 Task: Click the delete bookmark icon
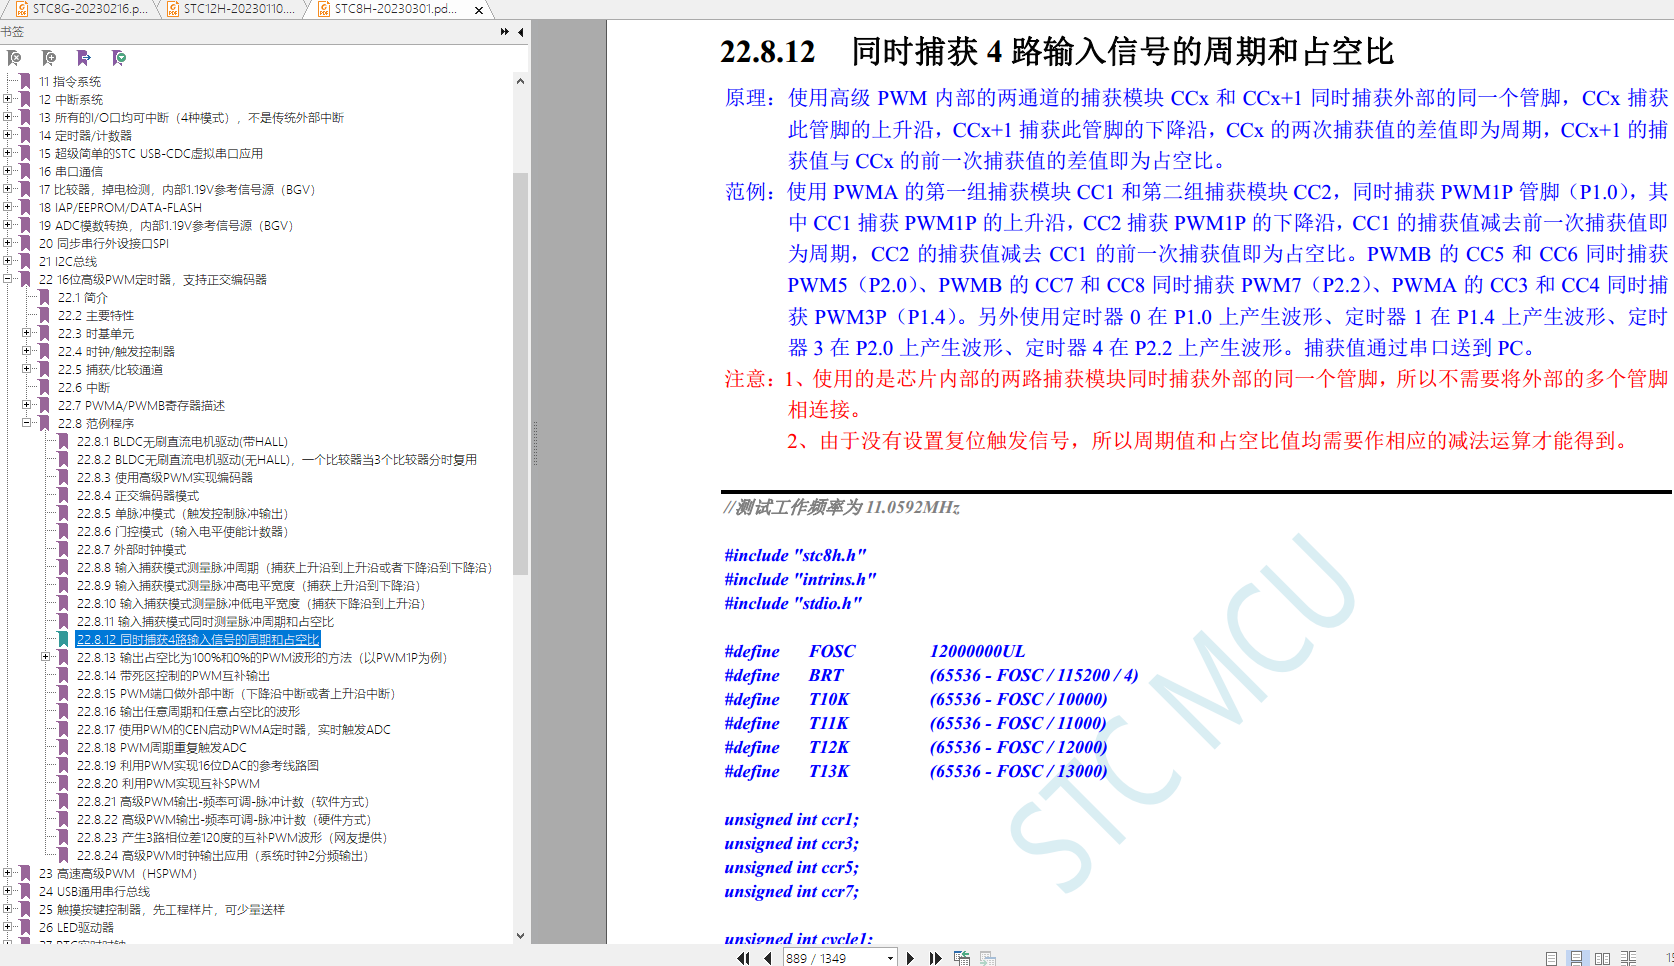[x=14, y=58]
